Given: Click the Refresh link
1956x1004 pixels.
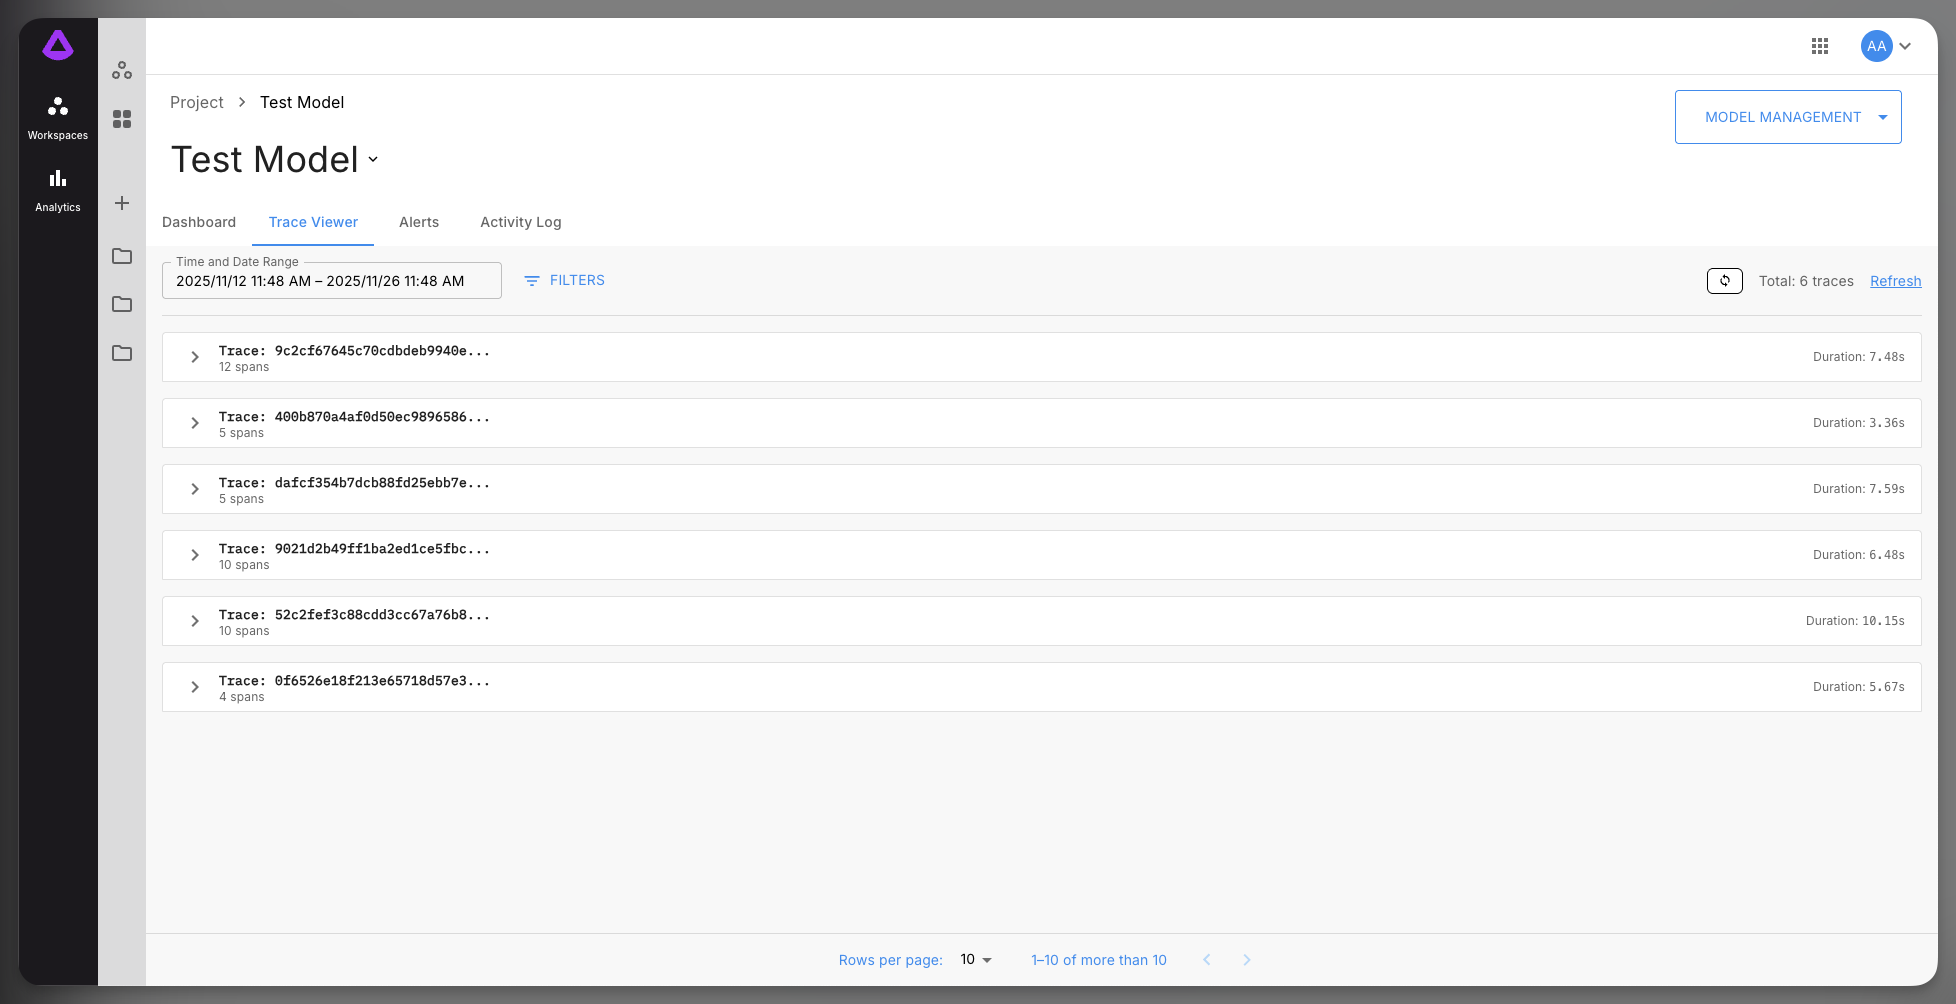Looking at the screenshot, I should pyautogui.click(x=1896, y=281).
